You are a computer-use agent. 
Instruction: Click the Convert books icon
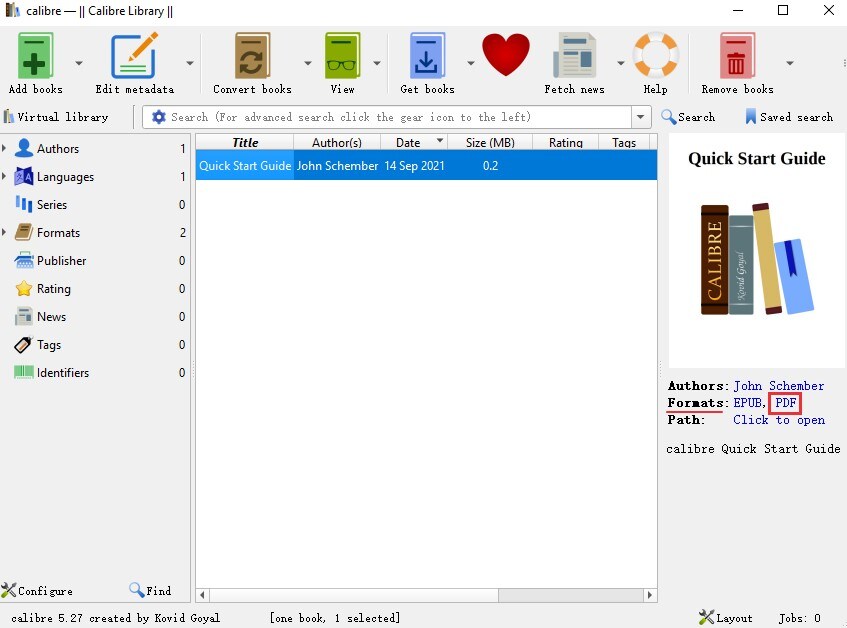[252, 56]
